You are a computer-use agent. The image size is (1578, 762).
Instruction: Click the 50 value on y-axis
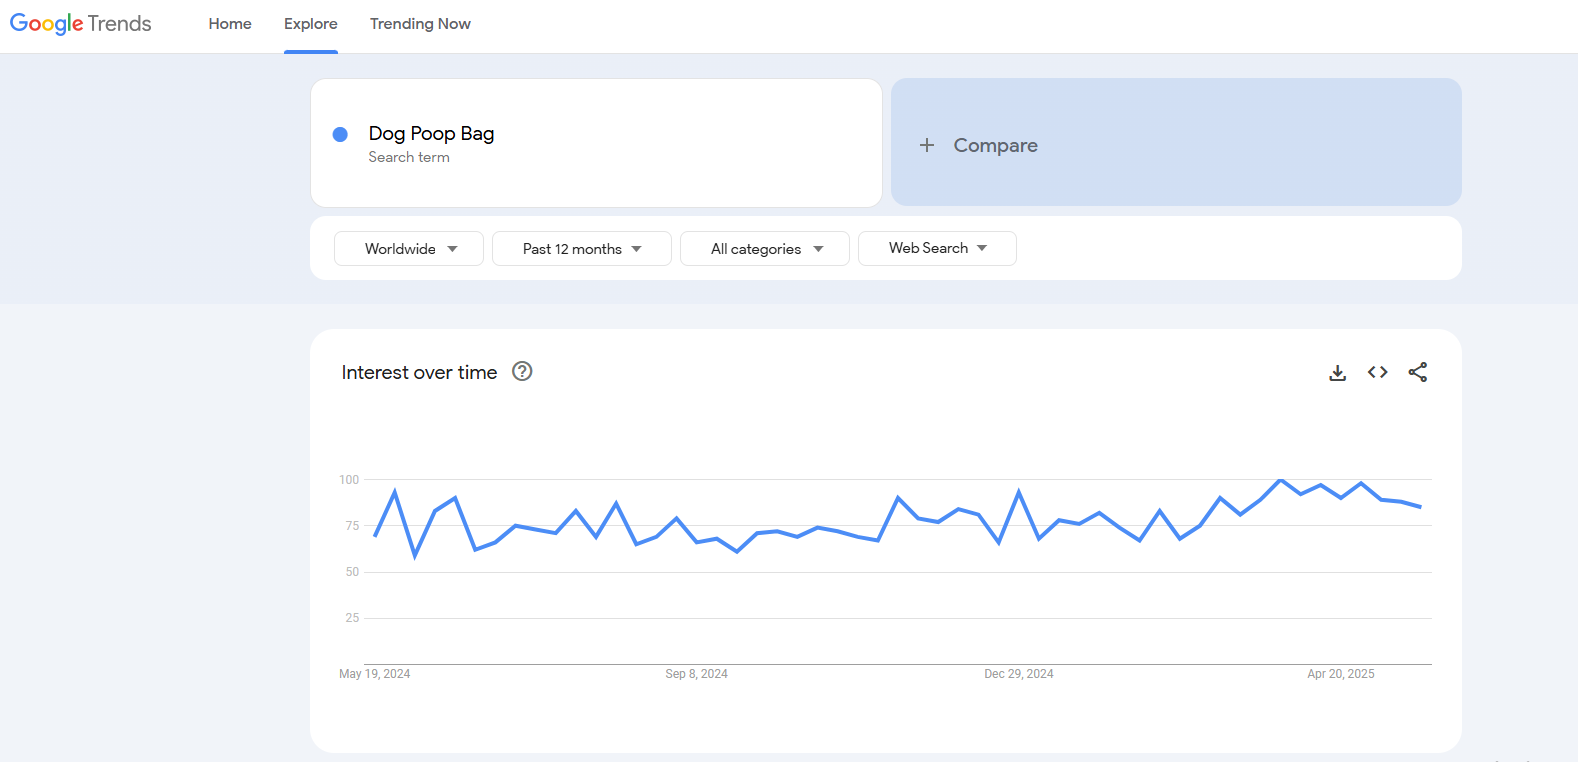[352, 572]
